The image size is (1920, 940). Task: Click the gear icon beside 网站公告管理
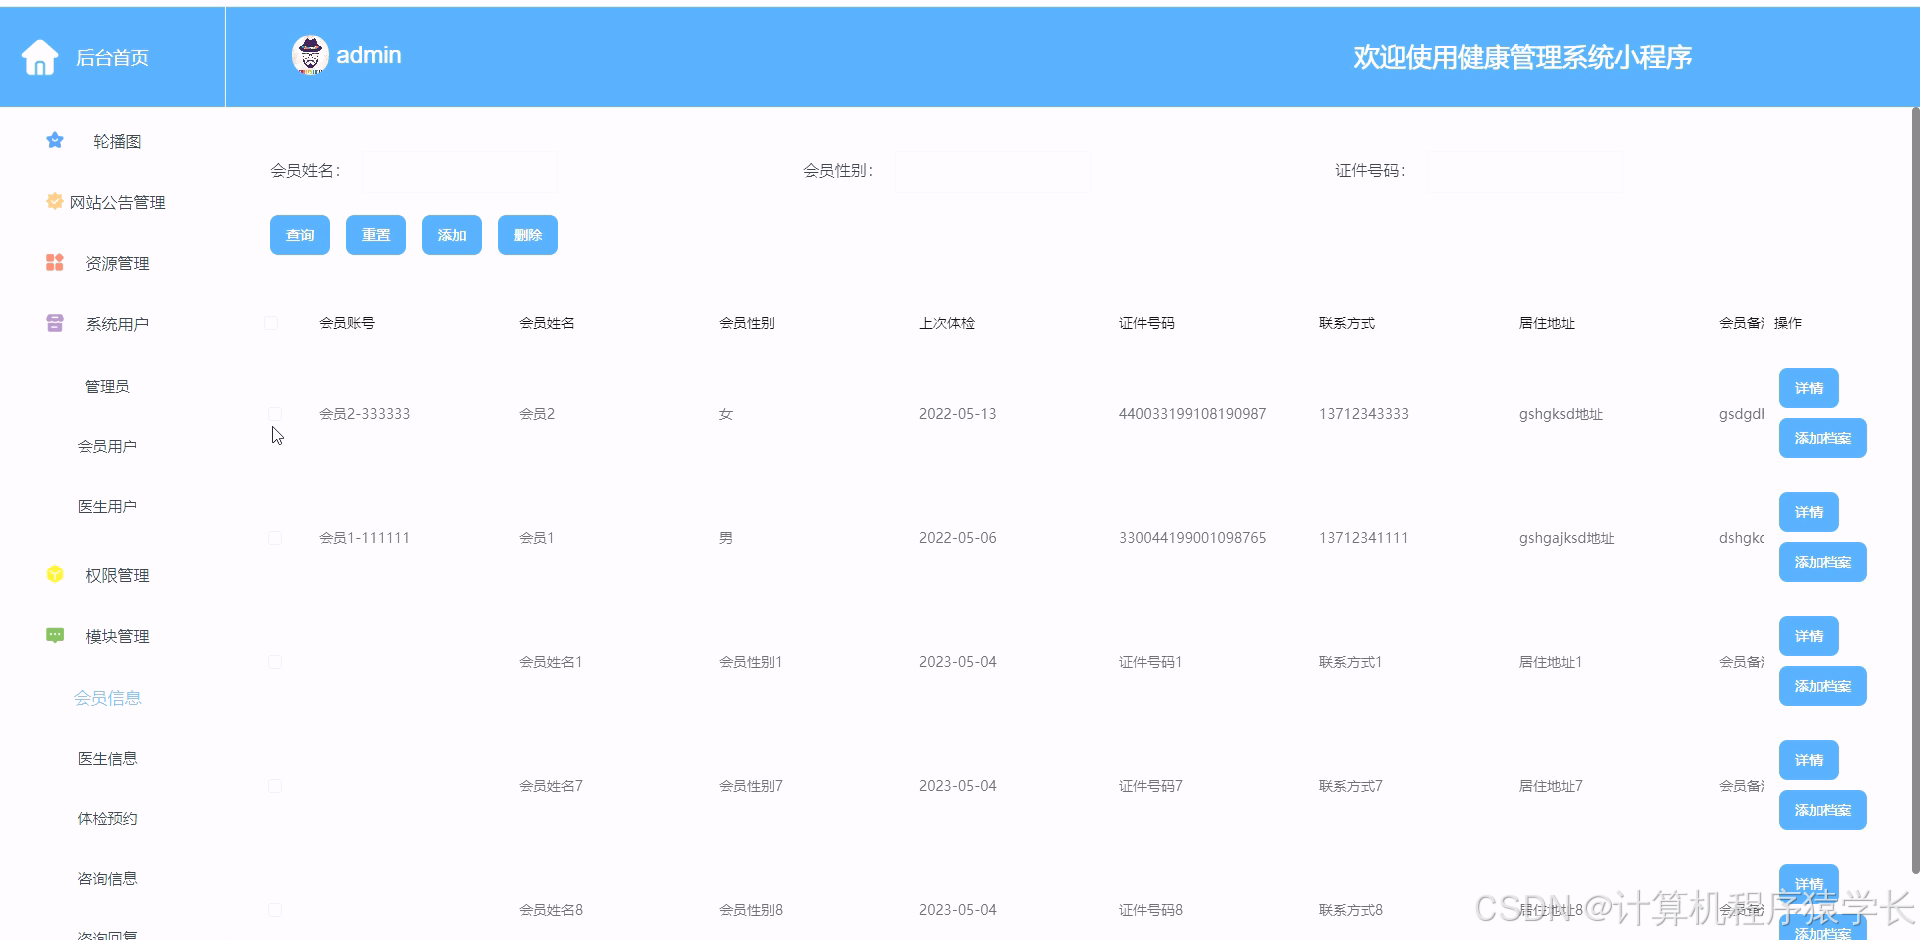pyautogui.click(x=55, y=201)
